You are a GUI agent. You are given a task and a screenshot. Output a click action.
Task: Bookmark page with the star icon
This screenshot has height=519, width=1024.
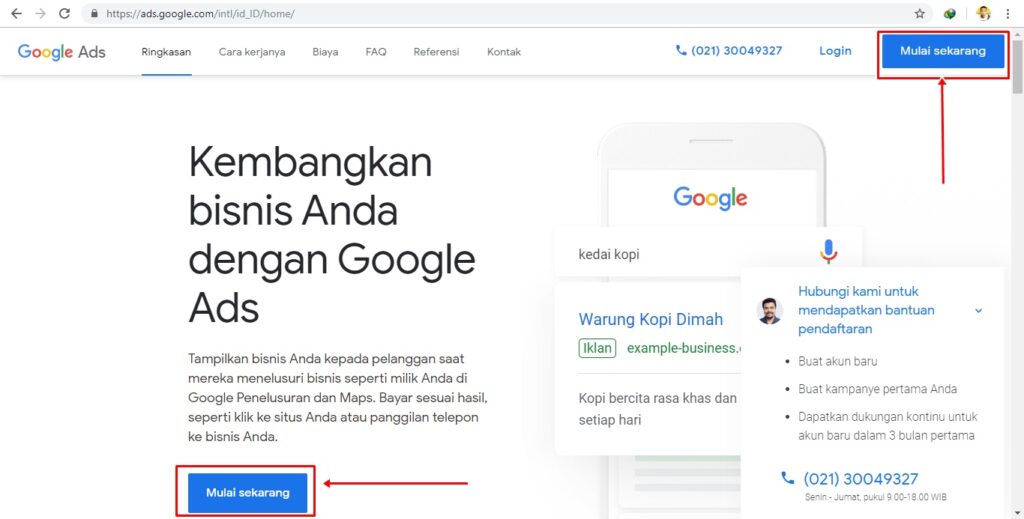point(920,14)
